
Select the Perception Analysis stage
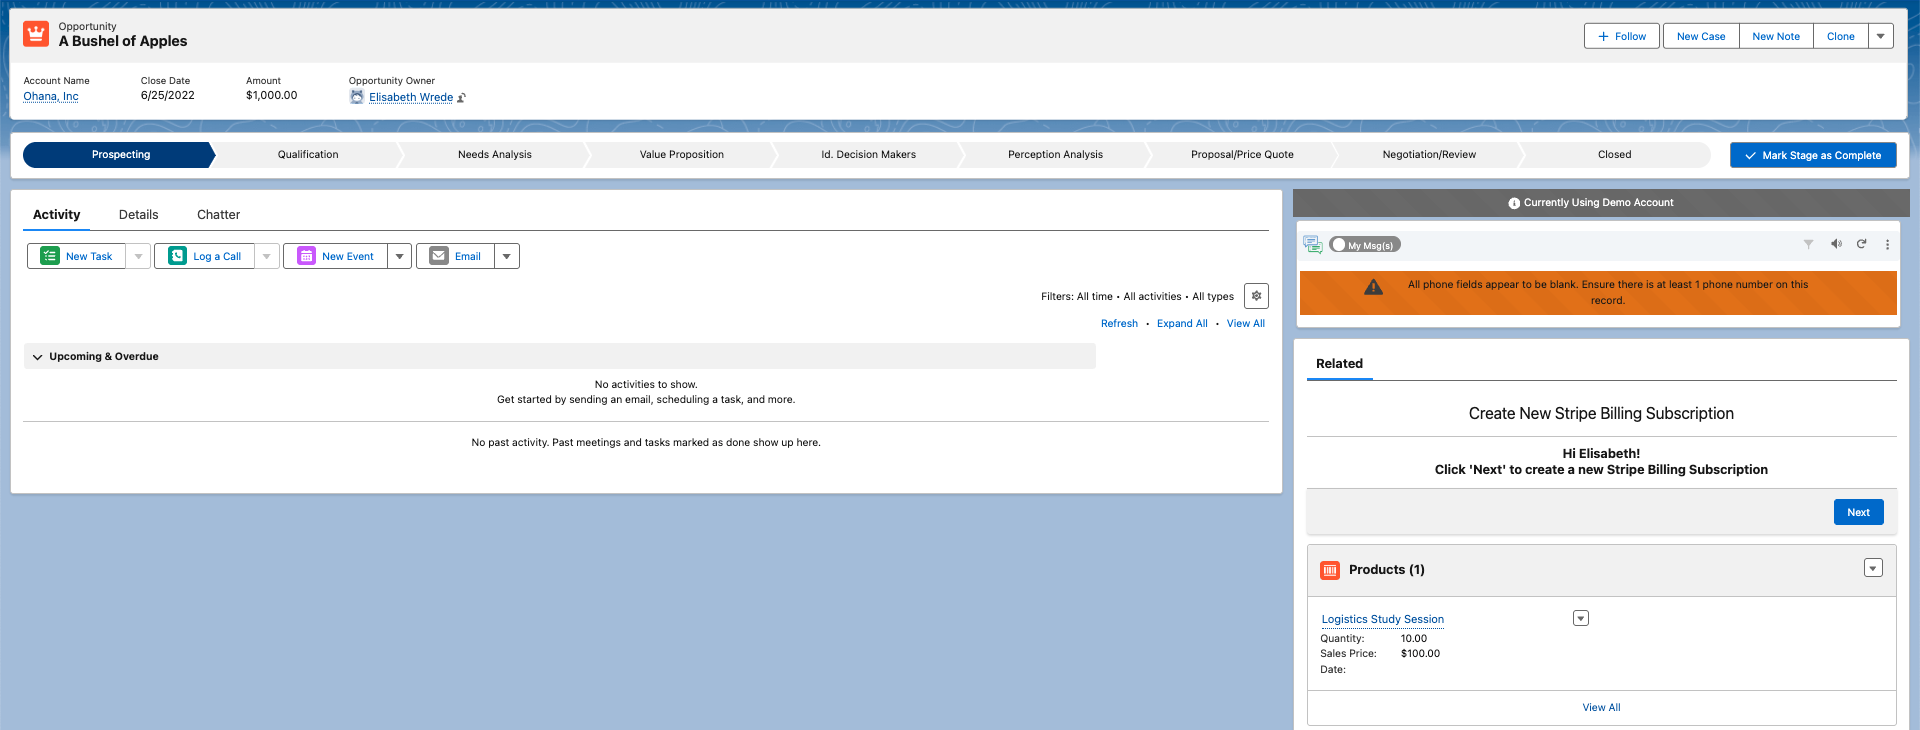coord(1056,155)
